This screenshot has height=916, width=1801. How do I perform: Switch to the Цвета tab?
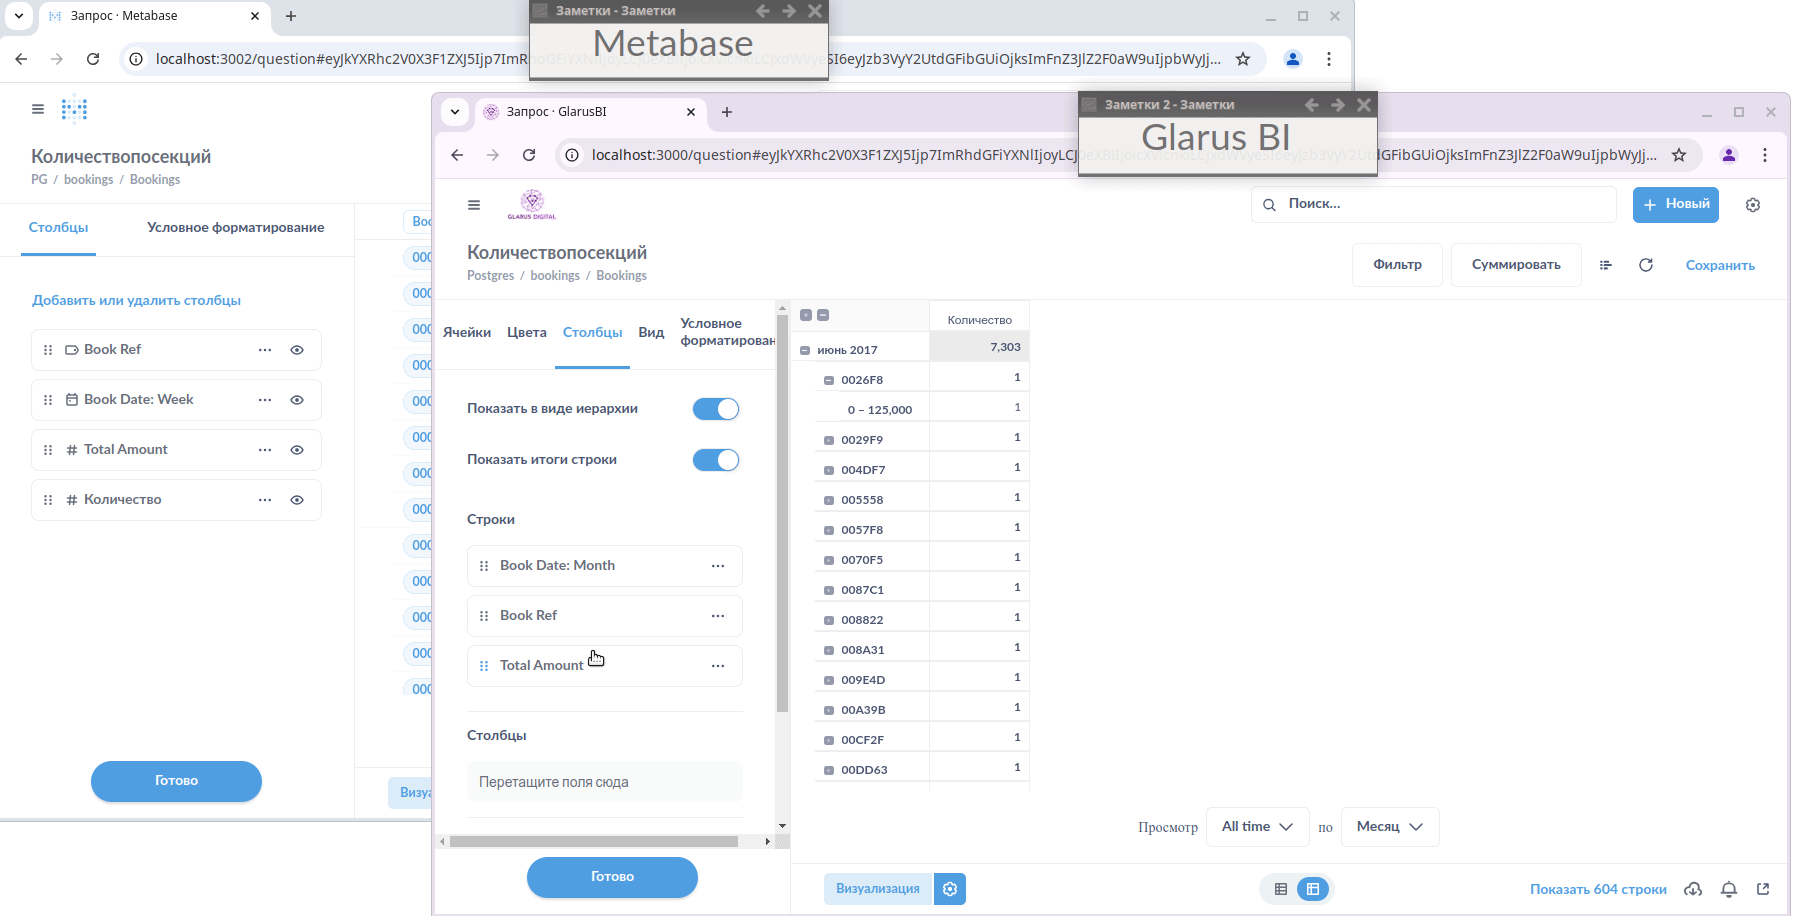tap(526, 333)
